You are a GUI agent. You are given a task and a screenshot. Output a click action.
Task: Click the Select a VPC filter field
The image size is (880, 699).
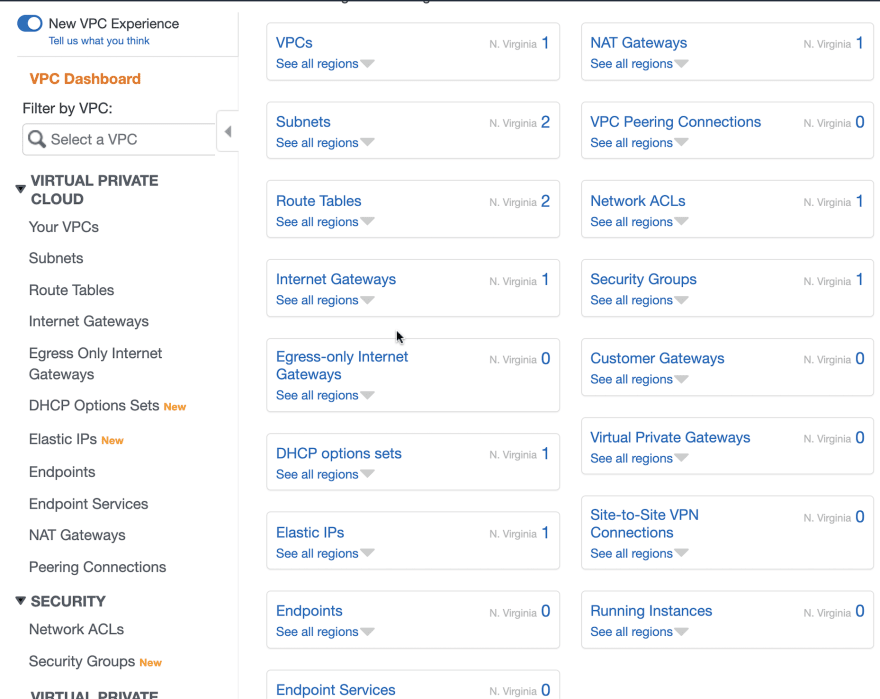[119, 139]
